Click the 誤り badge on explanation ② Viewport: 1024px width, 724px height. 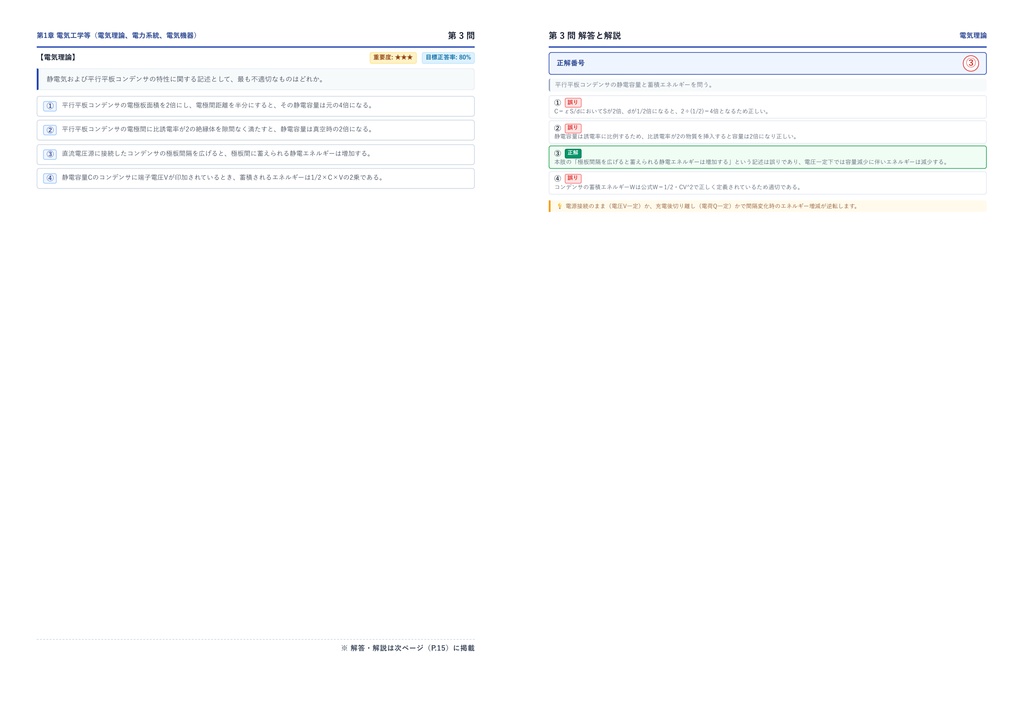coord(573,128)
